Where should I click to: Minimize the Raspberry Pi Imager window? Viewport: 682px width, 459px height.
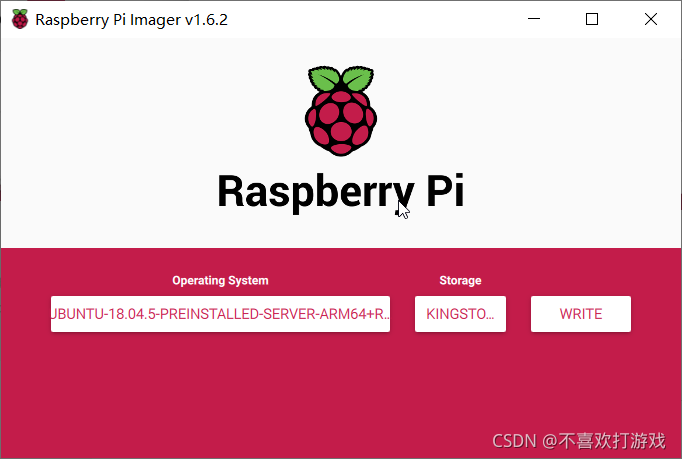point(534,19)
